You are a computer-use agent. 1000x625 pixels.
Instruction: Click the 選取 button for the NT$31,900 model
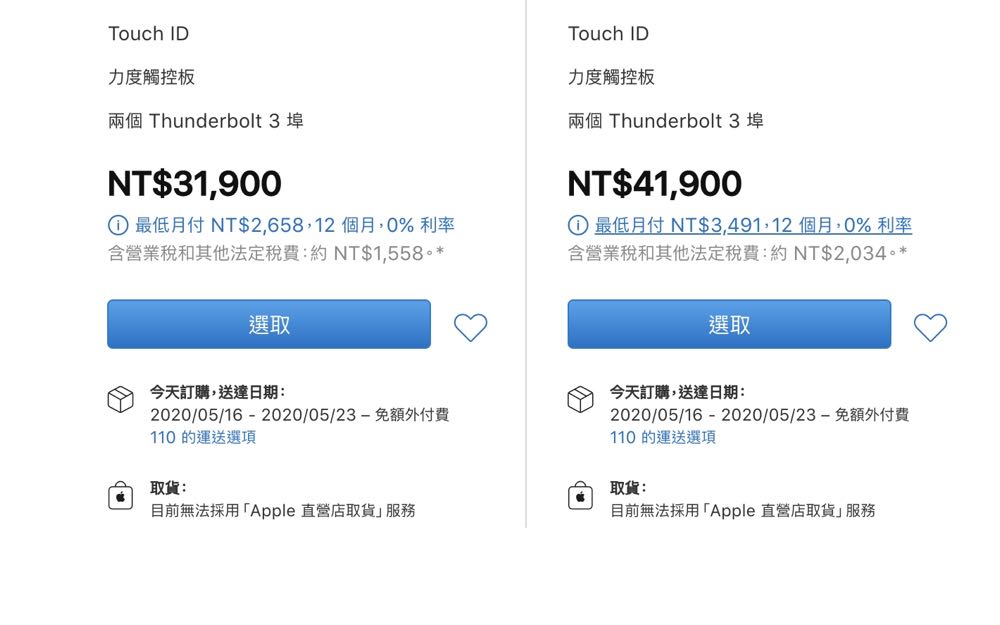coord(269,324)
